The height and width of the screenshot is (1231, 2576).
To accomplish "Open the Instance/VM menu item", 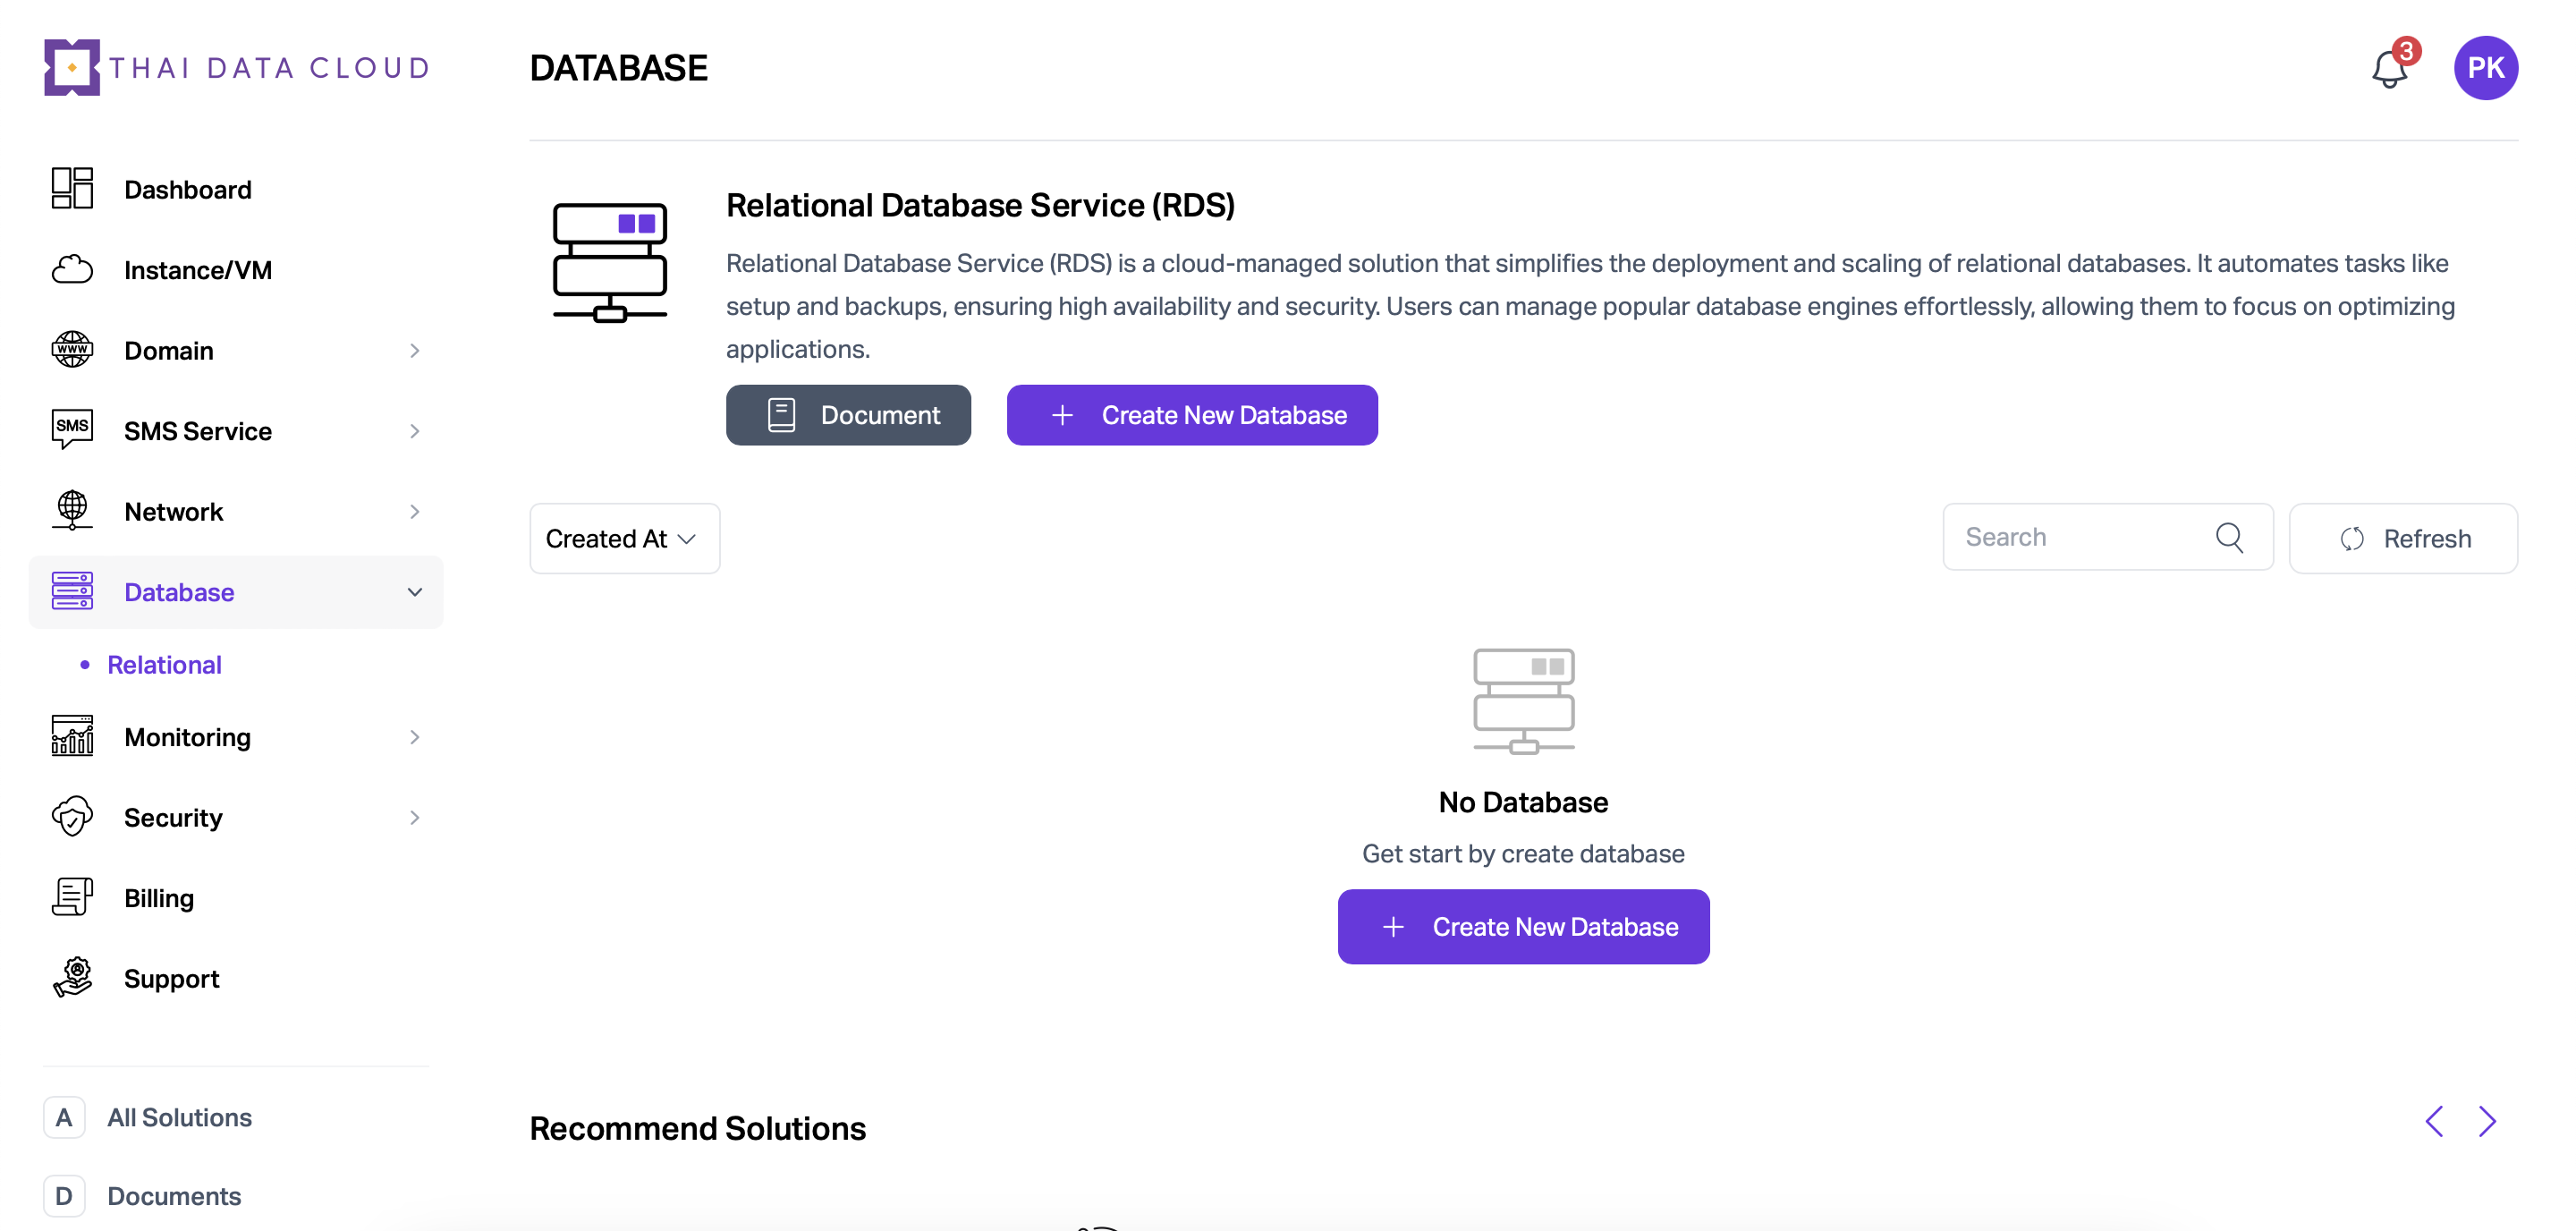I will click(x=236, y=270).
